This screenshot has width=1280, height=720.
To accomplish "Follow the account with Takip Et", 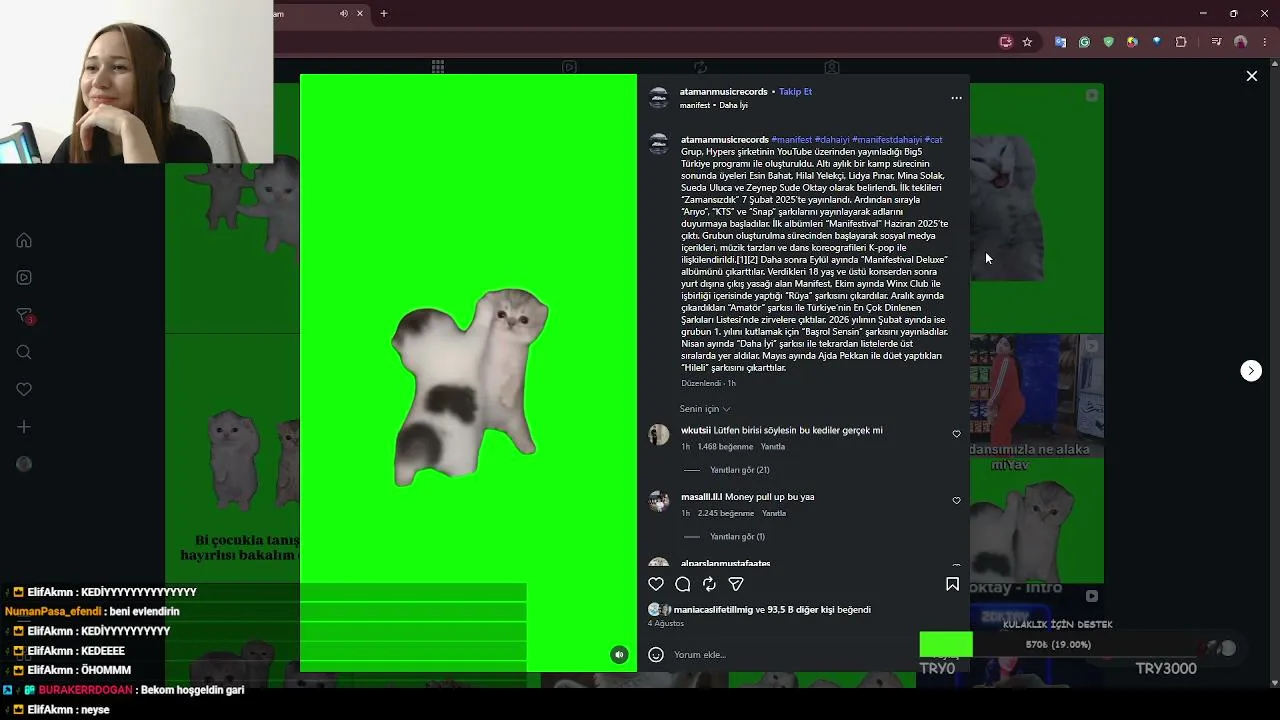I will coord(795,92).
